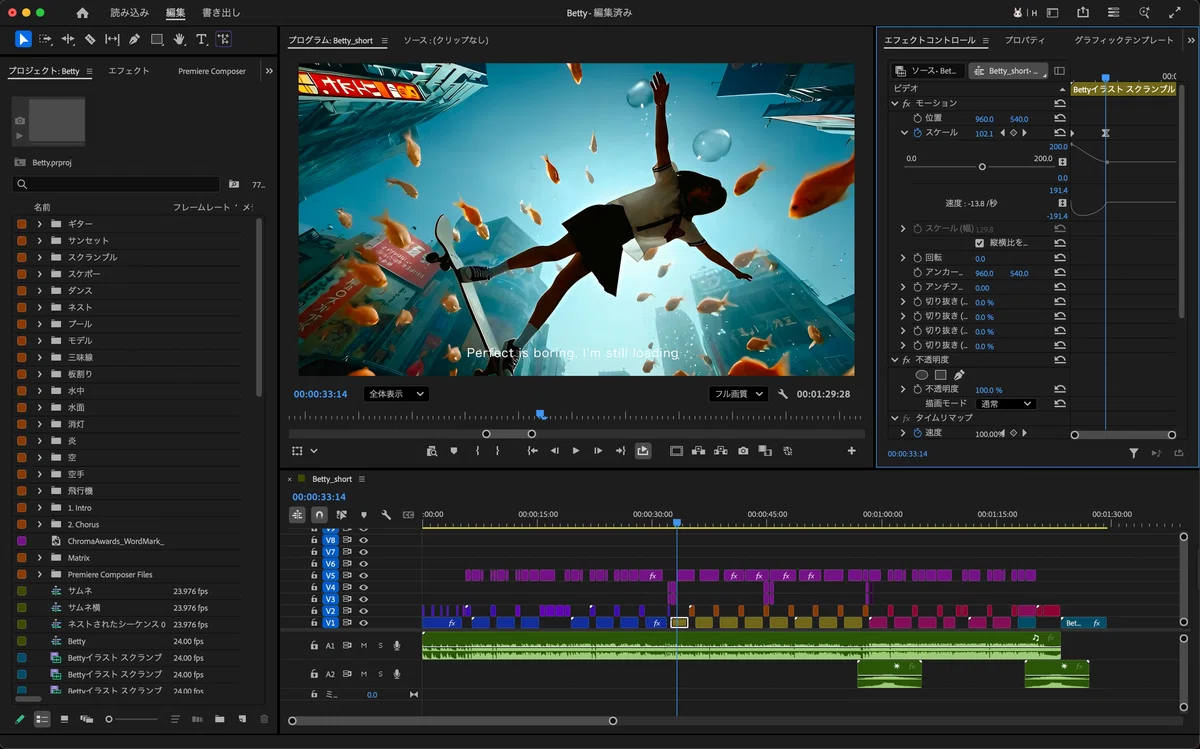Click Export Frame camera icon
This screenshot has height=749, width=1200.
[743, 451]
